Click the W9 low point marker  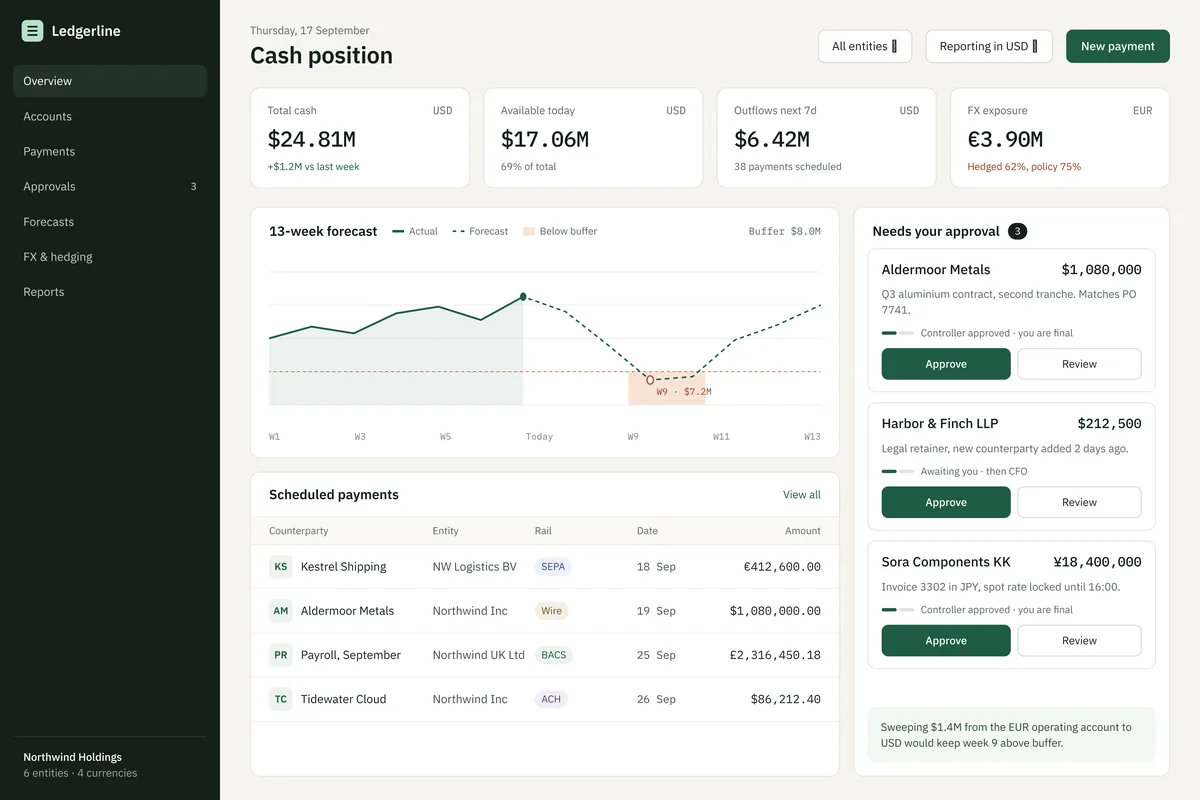coord(650,380)
